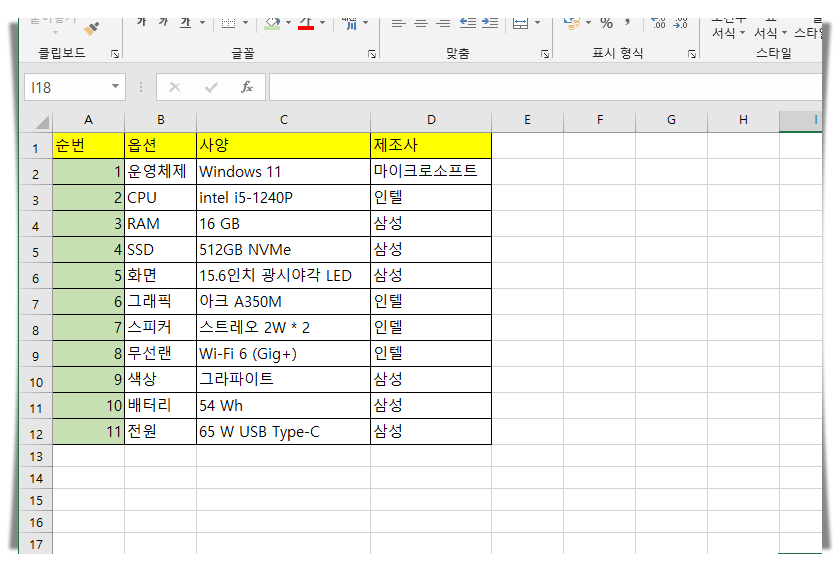
Task: Select the Format Painter brush icon
Action: point(92,27)
